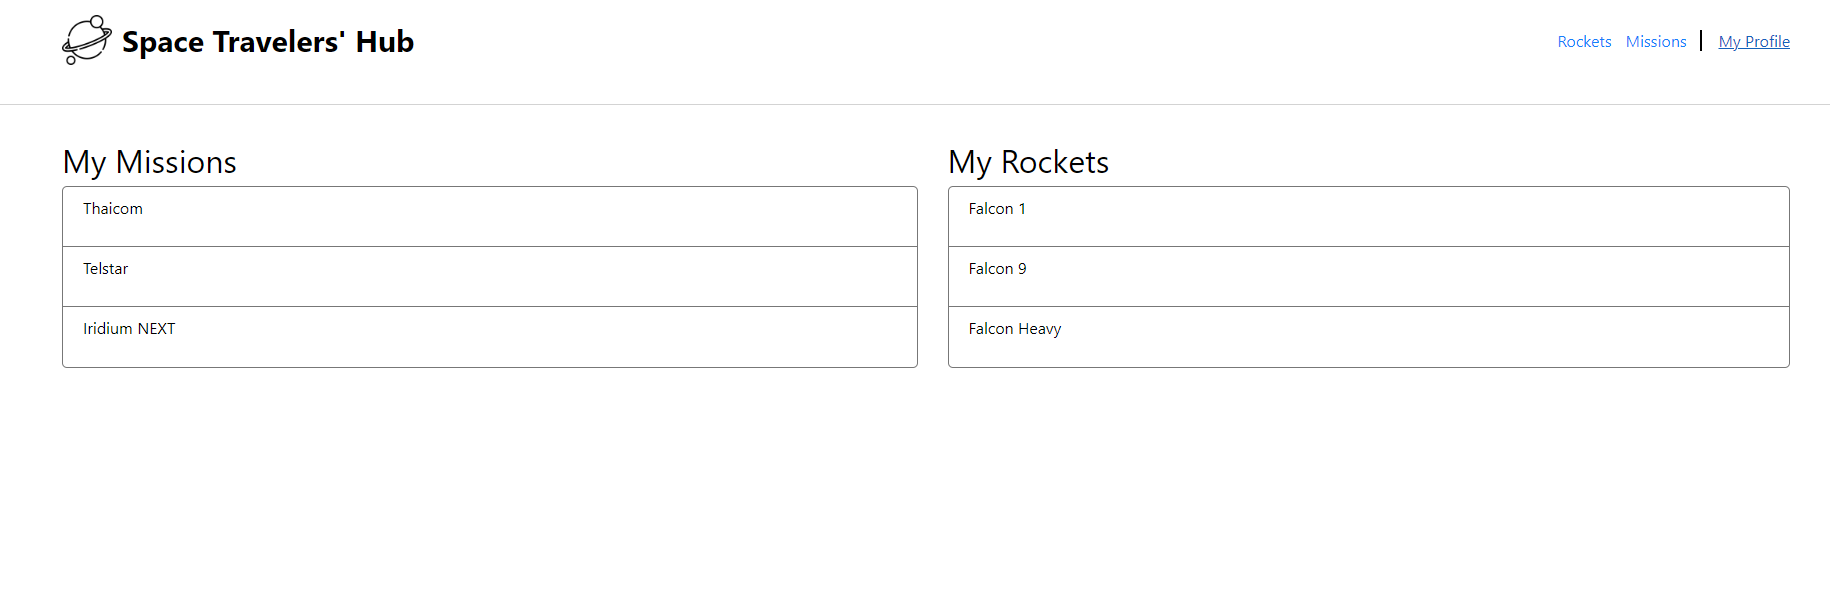Select the Falcon 1 rocket entry

(x=997, y=208)
